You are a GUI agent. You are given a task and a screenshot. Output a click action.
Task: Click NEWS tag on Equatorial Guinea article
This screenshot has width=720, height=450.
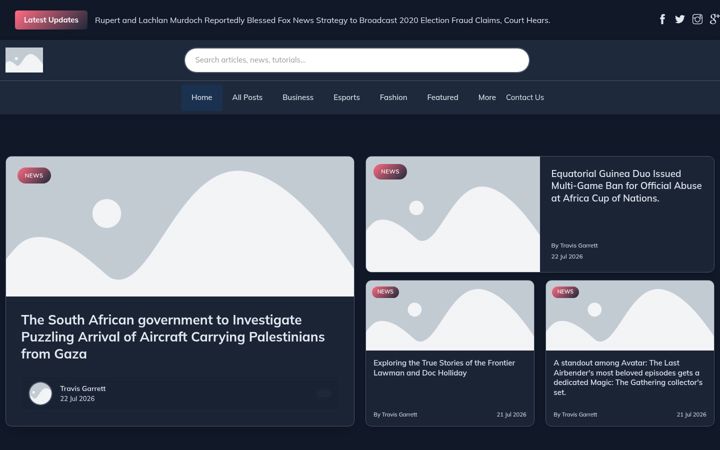point(390,172)
